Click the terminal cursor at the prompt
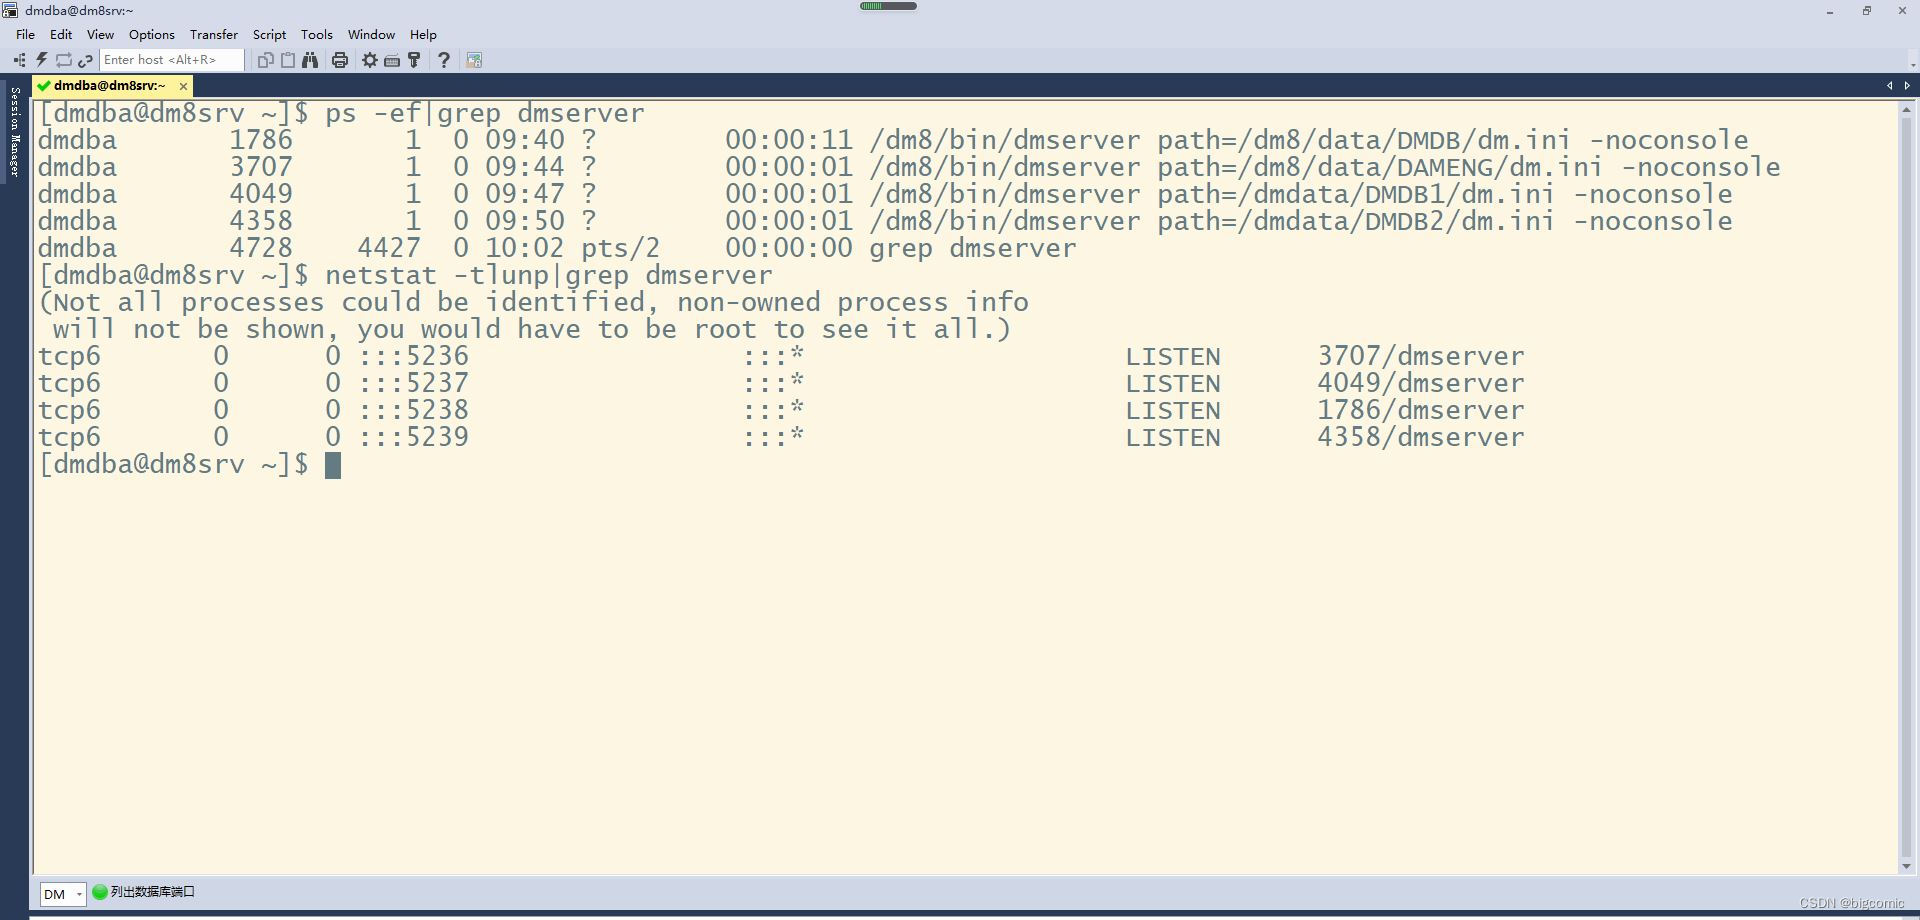 pos(333,465)
